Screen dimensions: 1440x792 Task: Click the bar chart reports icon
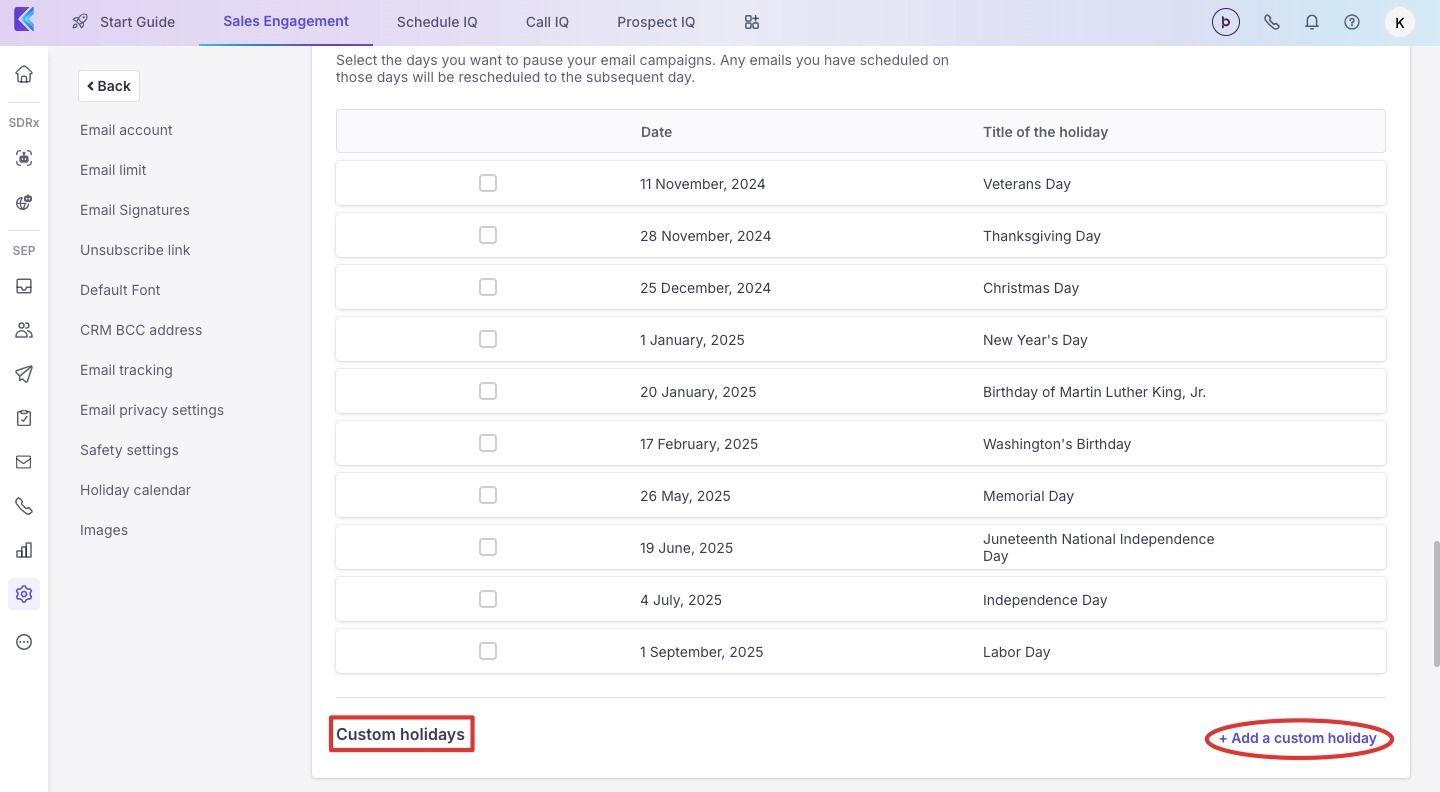24,550
